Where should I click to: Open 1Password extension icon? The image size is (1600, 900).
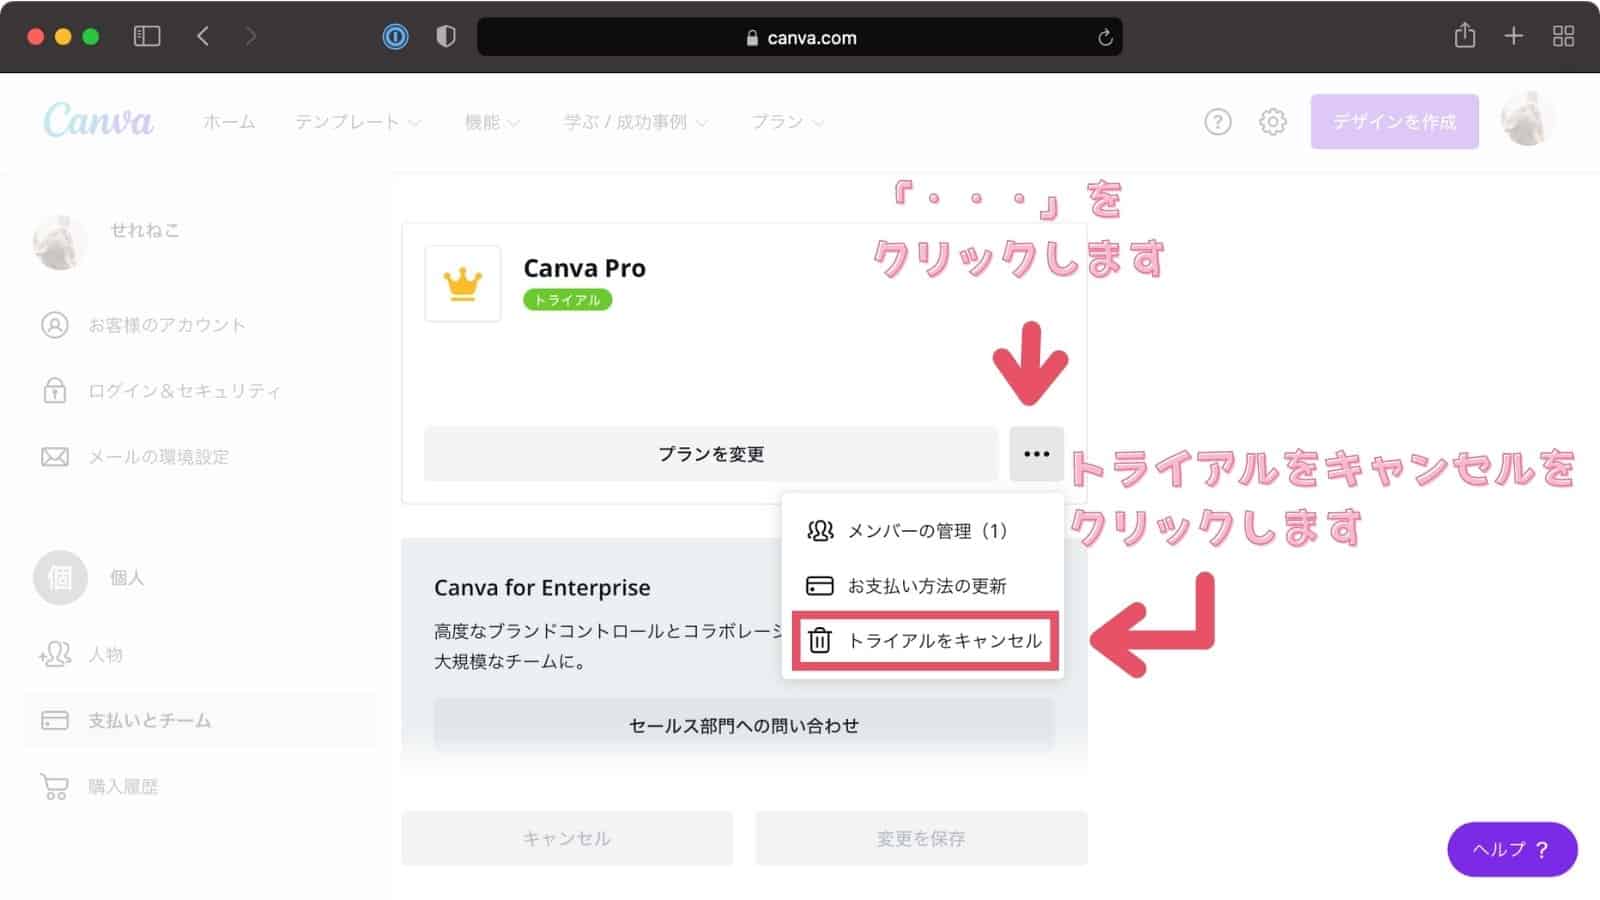[x=396, y=37]
